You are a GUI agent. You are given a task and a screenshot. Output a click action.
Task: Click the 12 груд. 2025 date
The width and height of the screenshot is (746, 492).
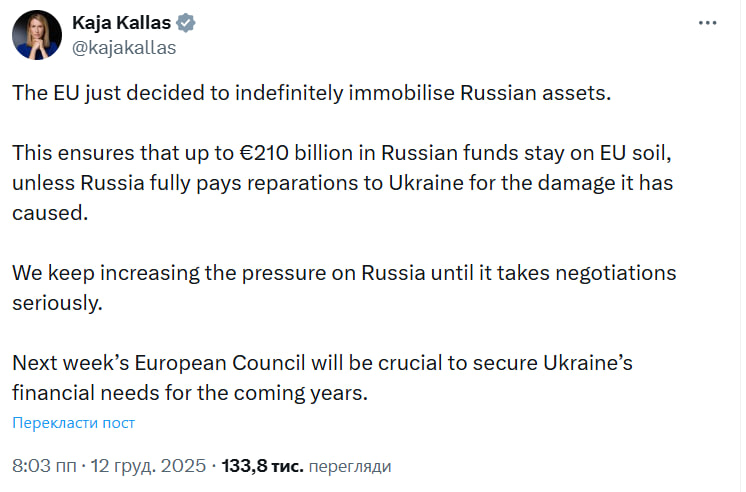146,466
